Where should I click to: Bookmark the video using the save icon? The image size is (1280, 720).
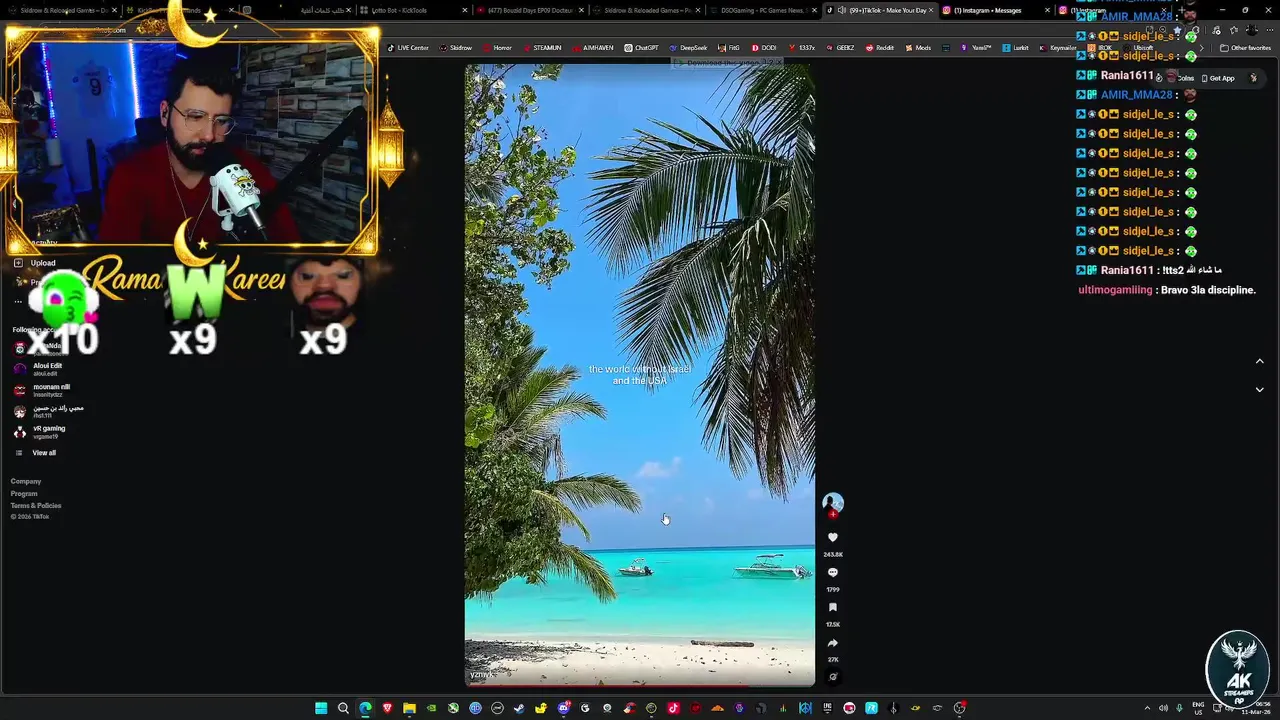[833, 608]
